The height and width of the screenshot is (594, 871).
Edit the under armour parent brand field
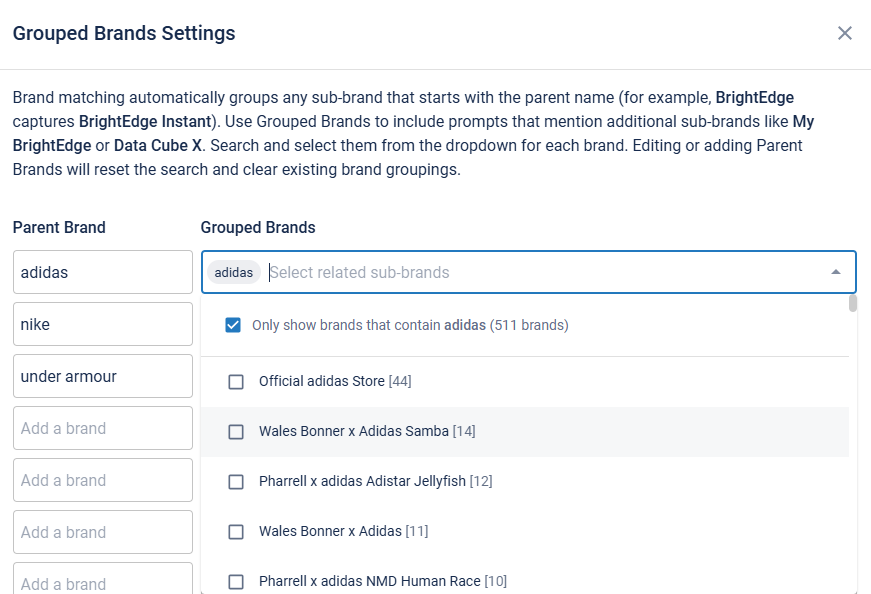coord(103,376)
